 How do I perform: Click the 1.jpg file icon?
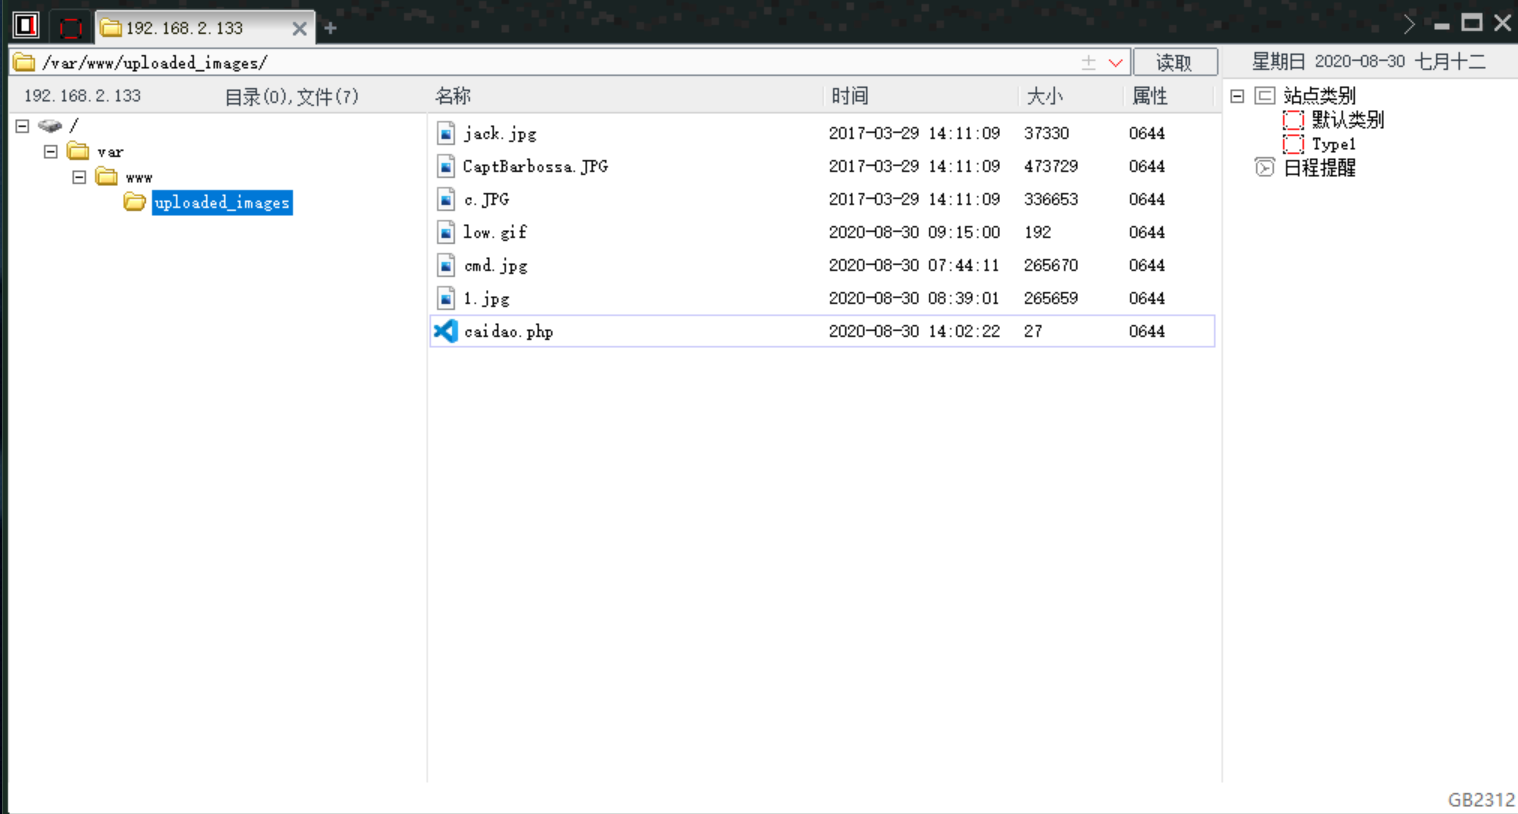click(446, 298)
